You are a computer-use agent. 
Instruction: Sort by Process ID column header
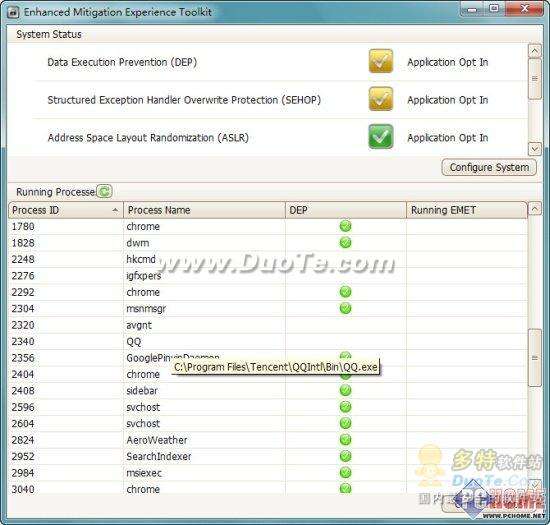point(66,210)
